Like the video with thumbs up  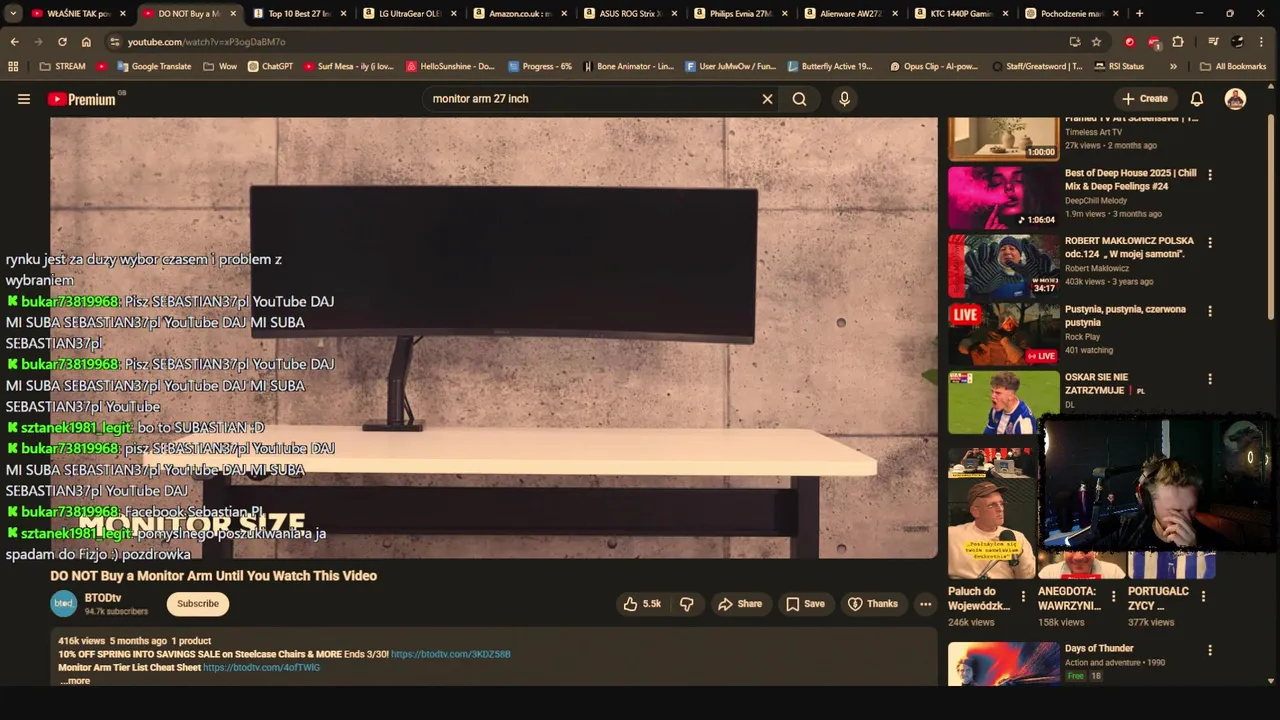coord(642,604)
